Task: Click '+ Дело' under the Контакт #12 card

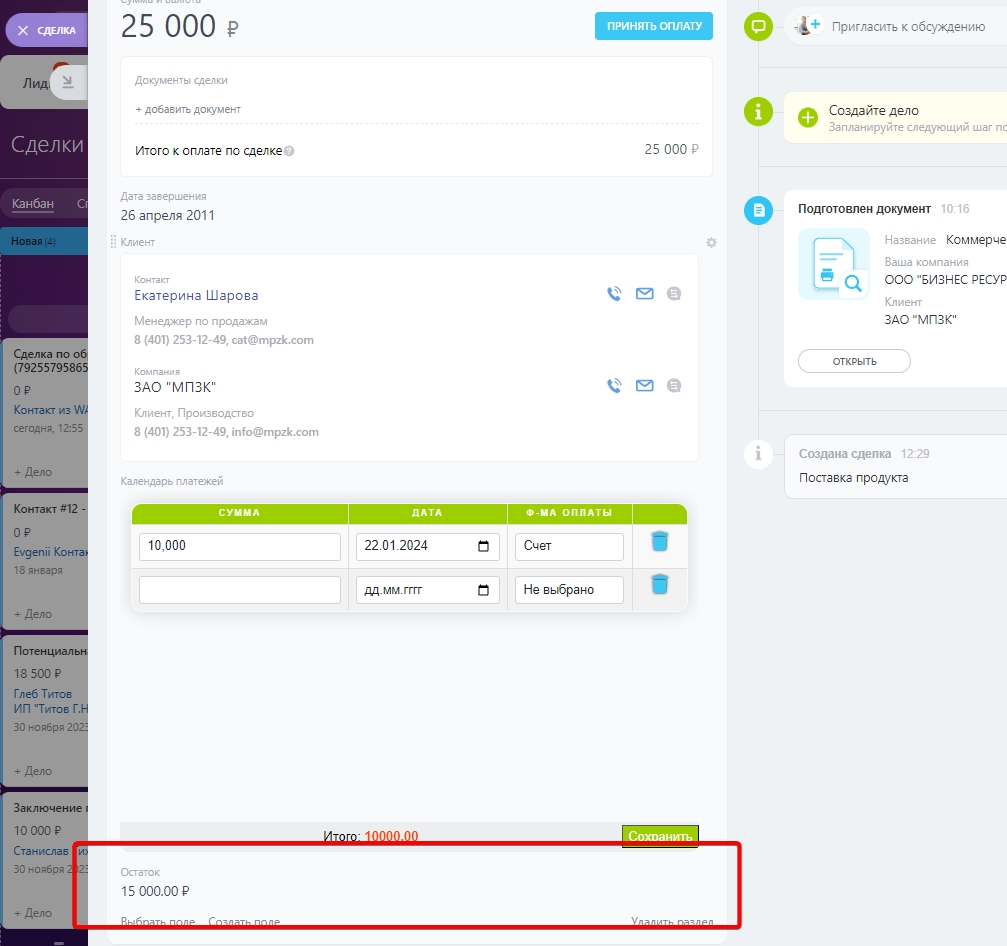Action: [33, 613]
